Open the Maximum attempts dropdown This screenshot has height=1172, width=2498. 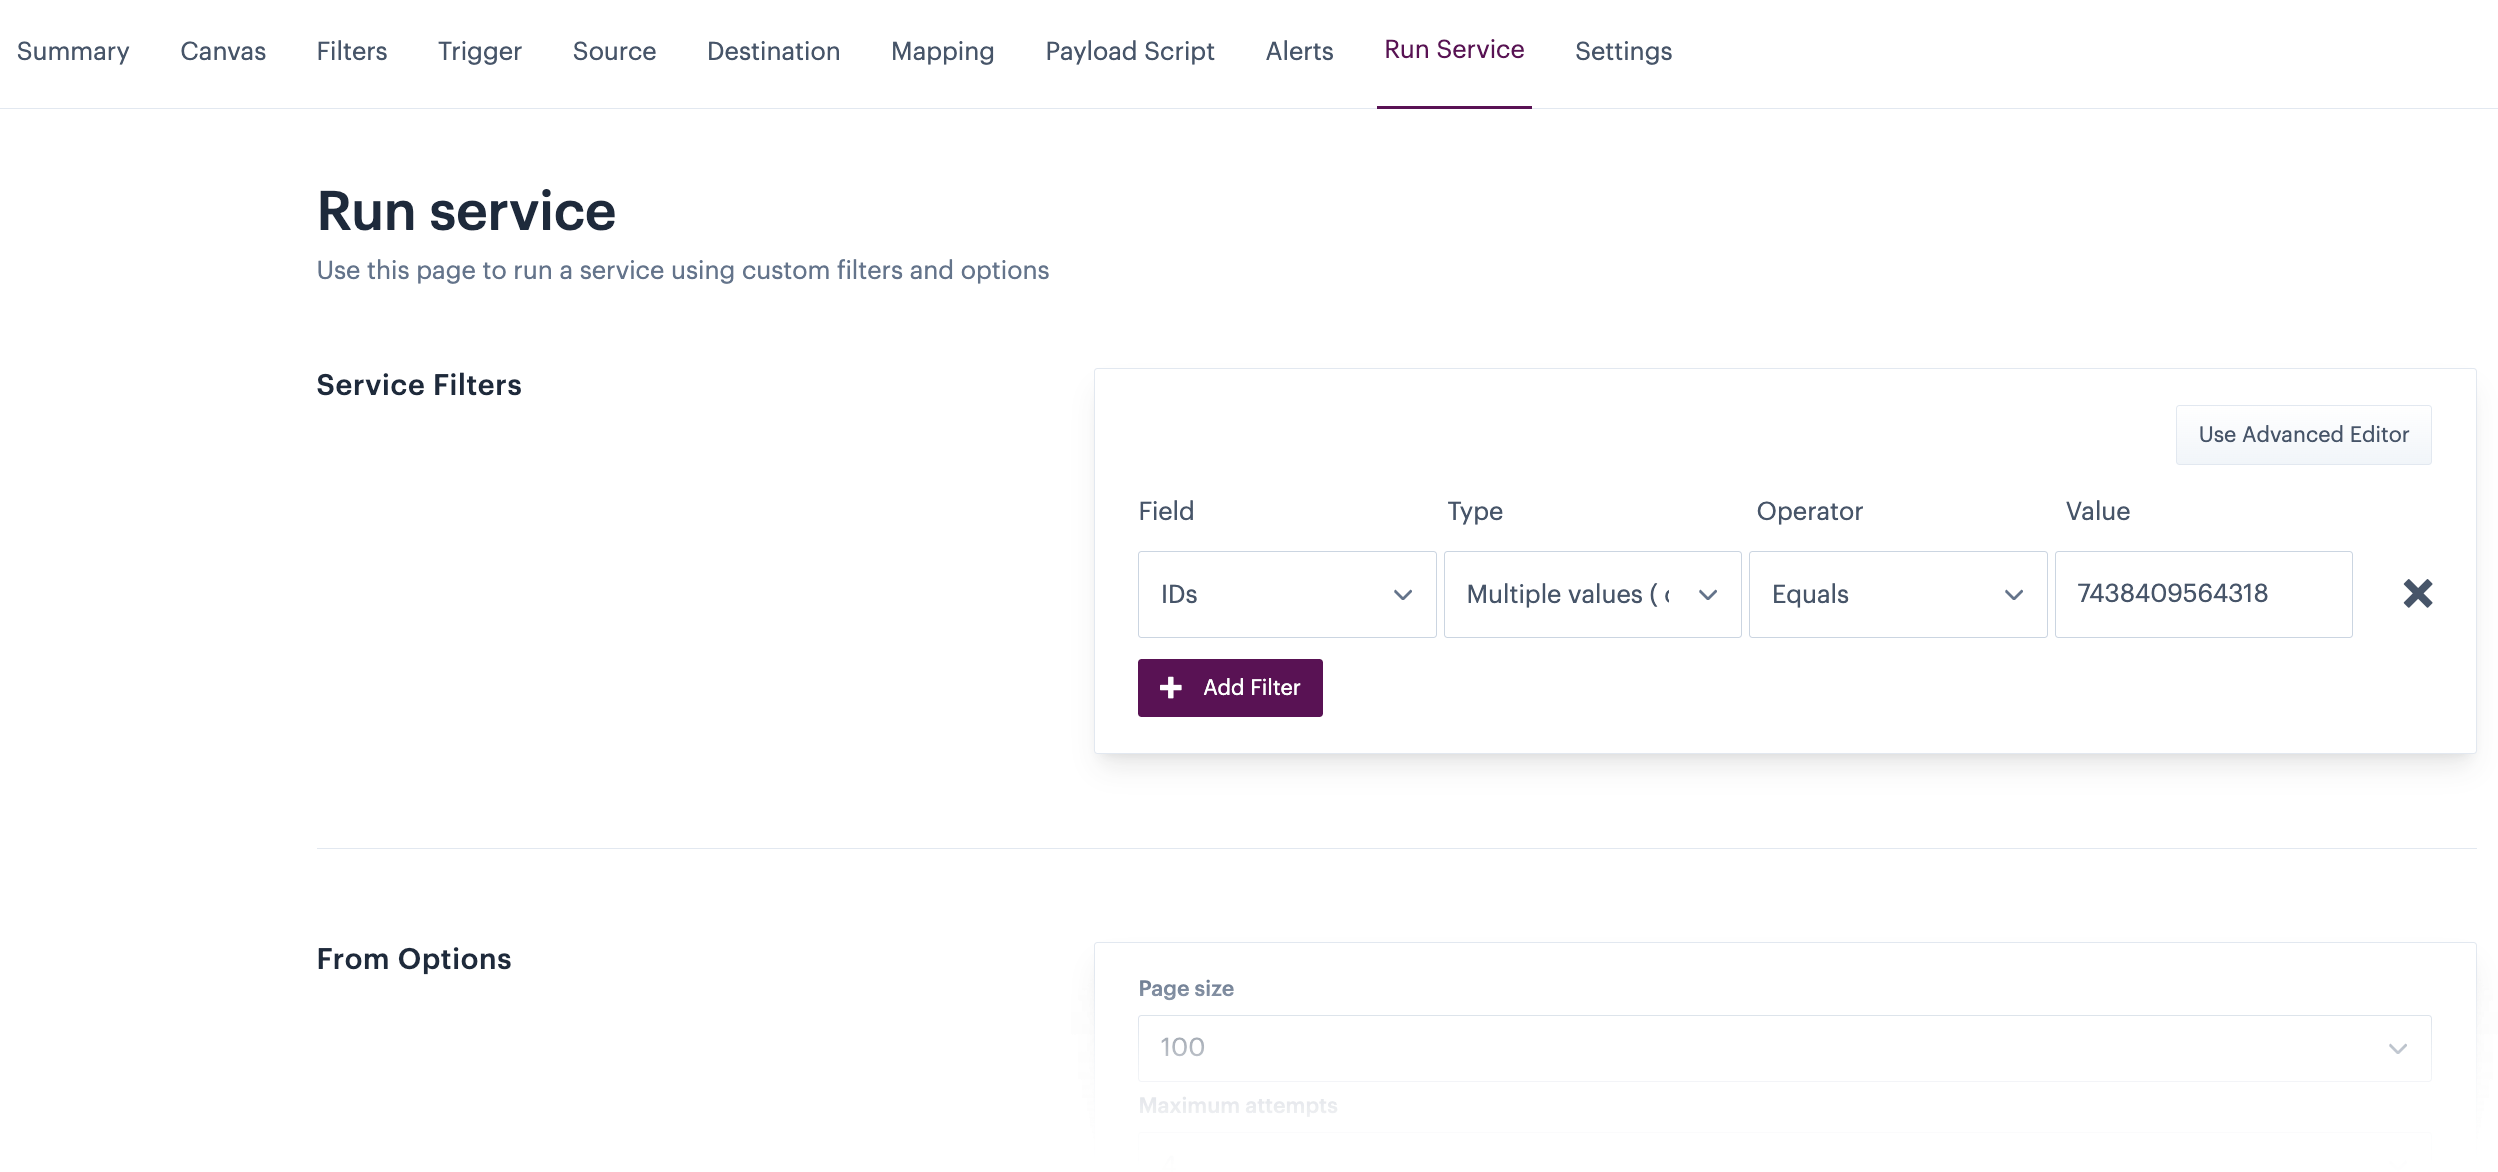(x=1783, y=1155)
